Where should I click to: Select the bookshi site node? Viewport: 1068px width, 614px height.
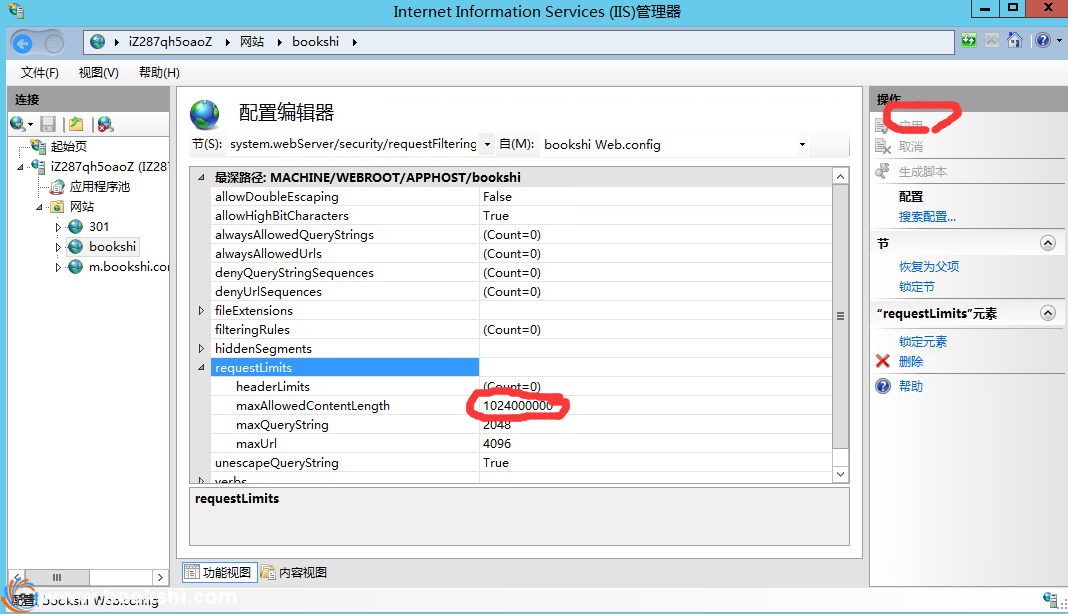[112, 247]
